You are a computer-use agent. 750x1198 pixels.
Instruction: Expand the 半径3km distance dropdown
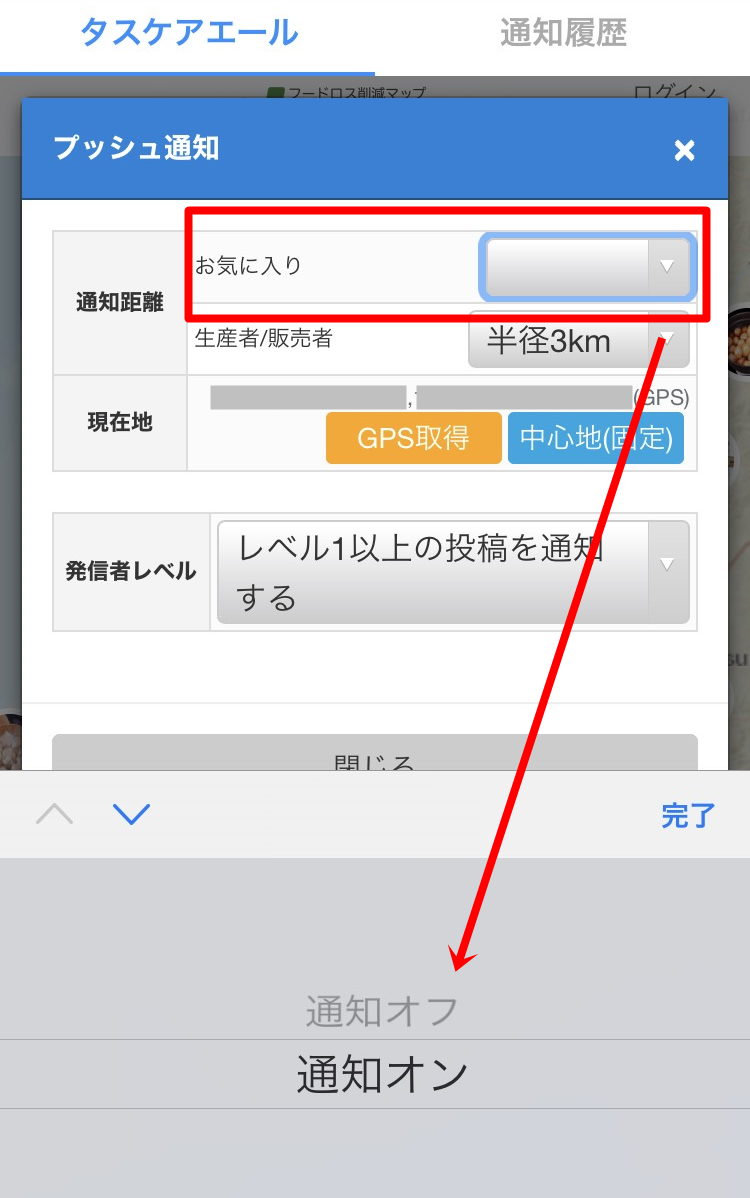(579, 340)
